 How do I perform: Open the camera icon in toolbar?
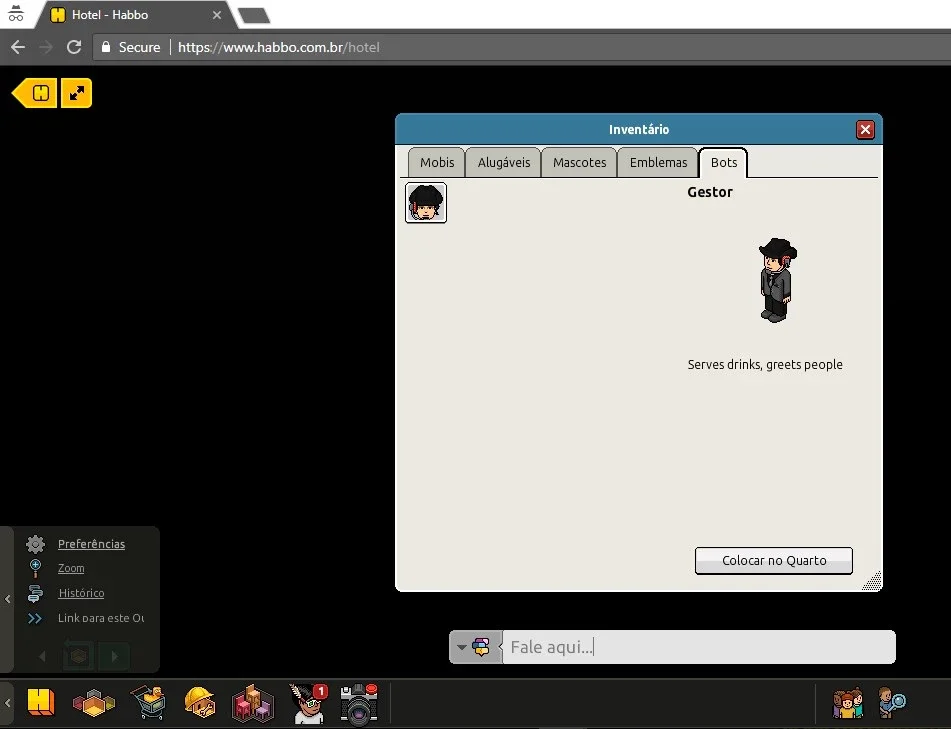coord(359,704)
